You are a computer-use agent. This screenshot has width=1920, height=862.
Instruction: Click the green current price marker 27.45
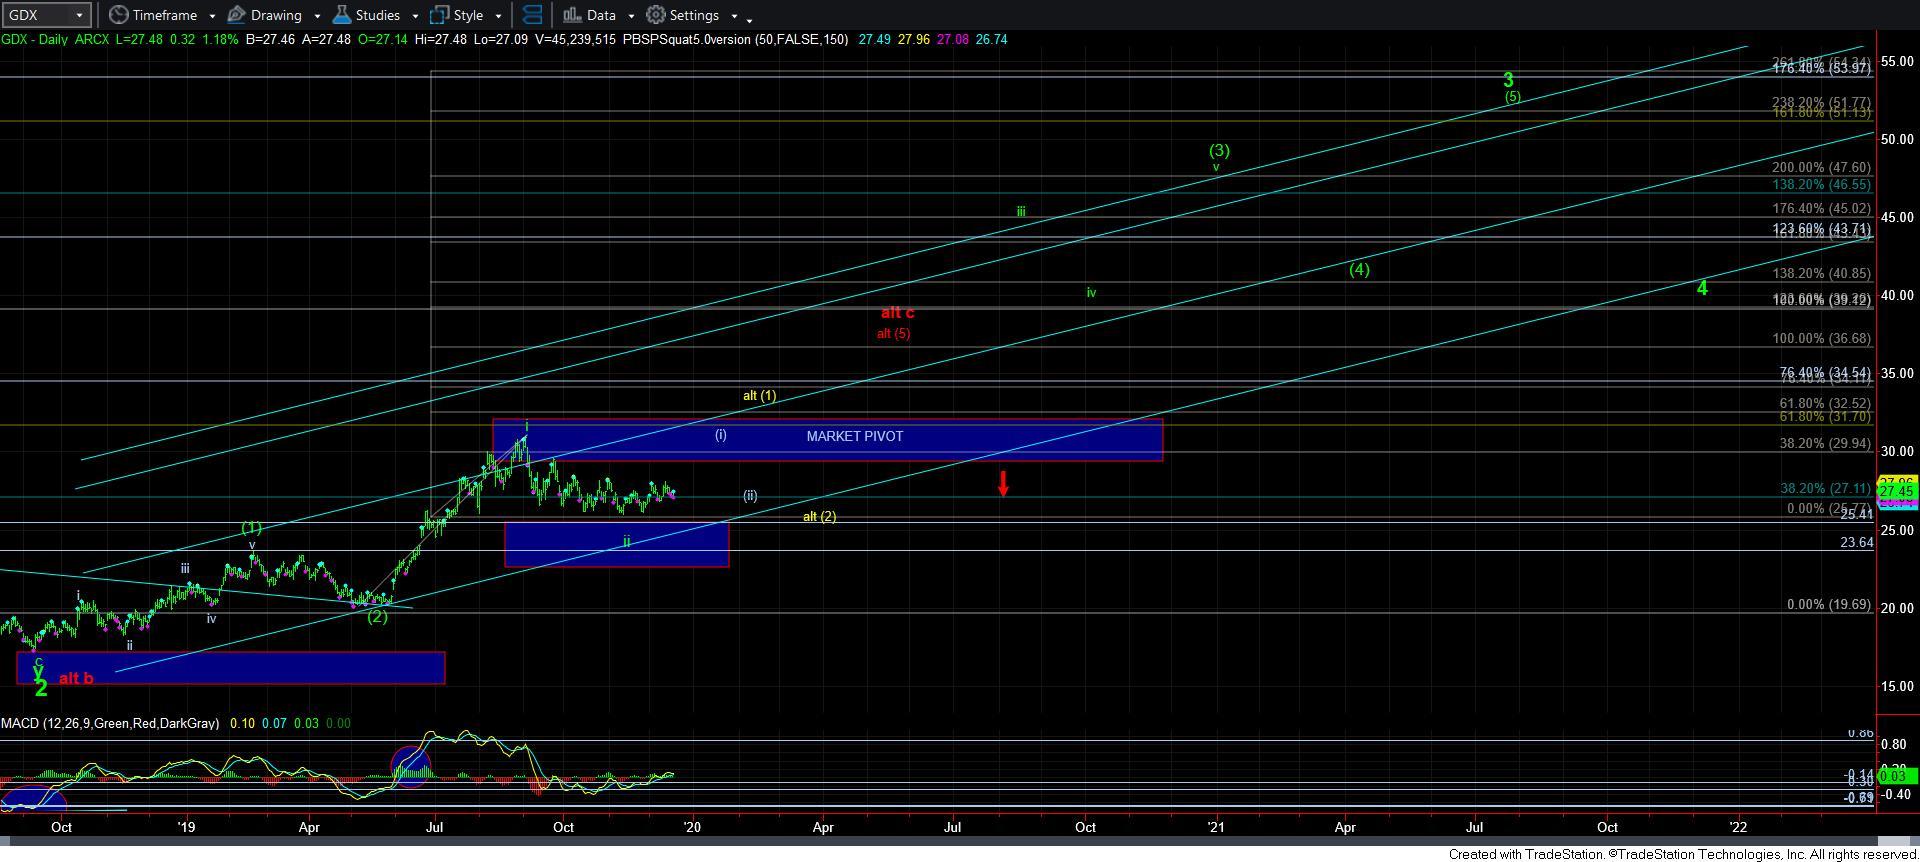[x=1896, y=492]
